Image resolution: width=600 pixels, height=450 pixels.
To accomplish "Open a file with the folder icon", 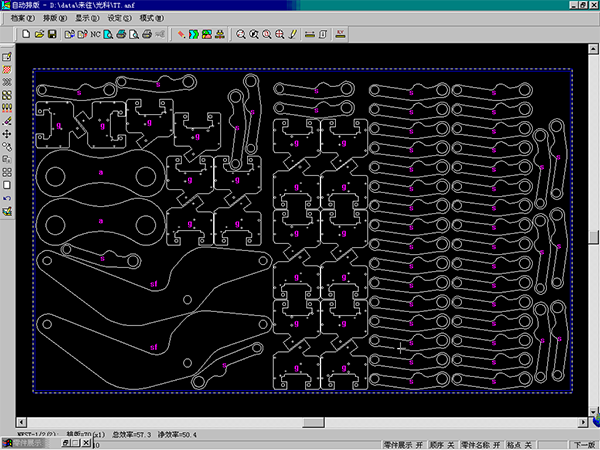I will click(x=39, y=34).
